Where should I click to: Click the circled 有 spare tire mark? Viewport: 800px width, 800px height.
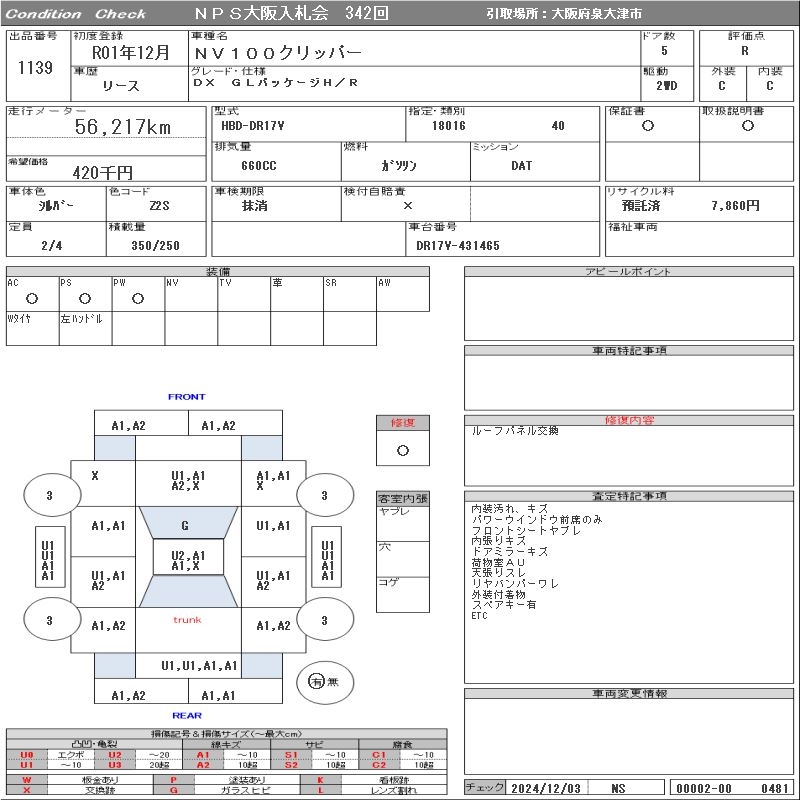316,682
